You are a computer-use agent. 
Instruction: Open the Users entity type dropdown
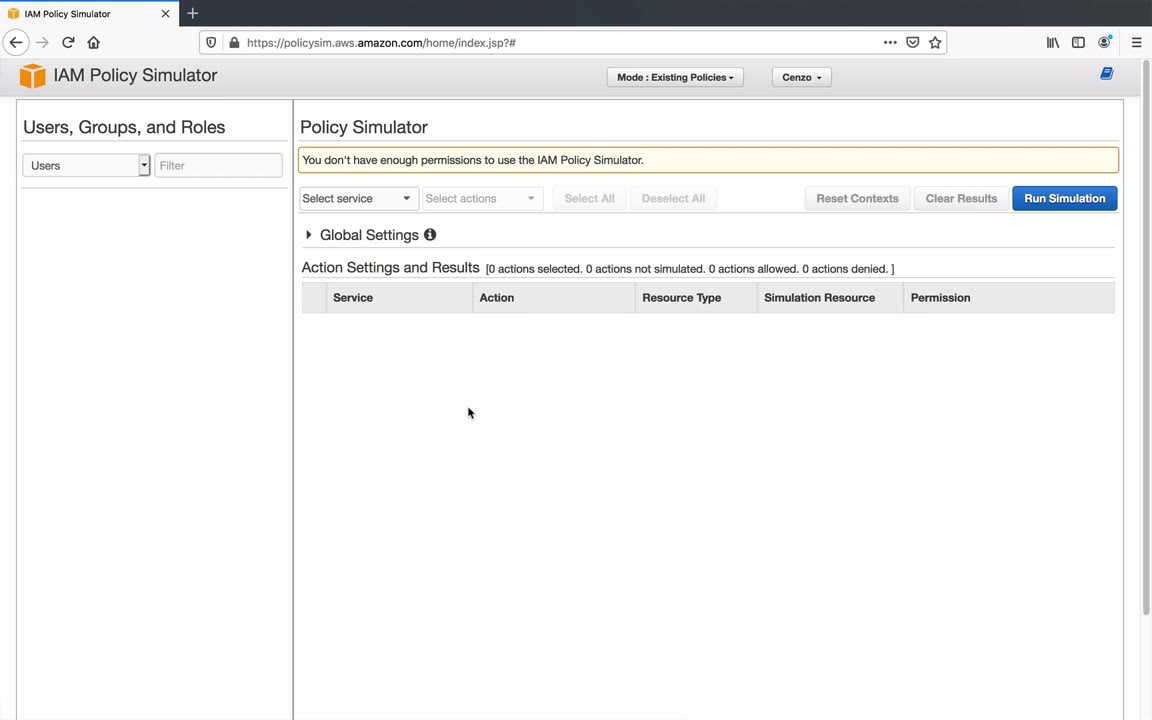[86, 165]
